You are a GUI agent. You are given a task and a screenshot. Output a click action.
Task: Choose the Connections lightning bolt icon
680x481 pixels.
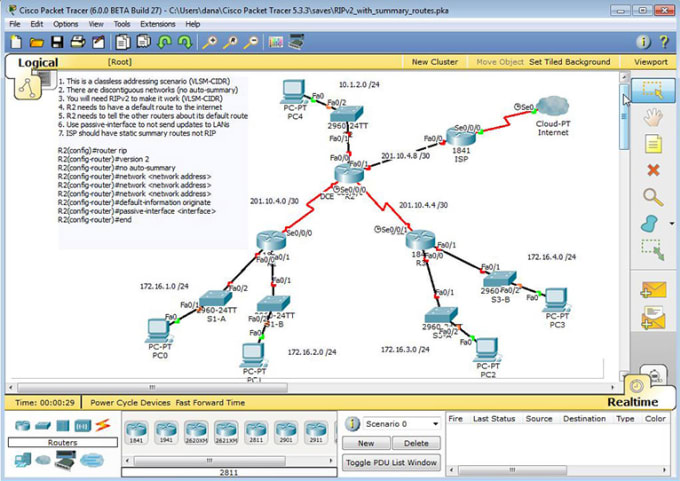click(x=103, y=425)
